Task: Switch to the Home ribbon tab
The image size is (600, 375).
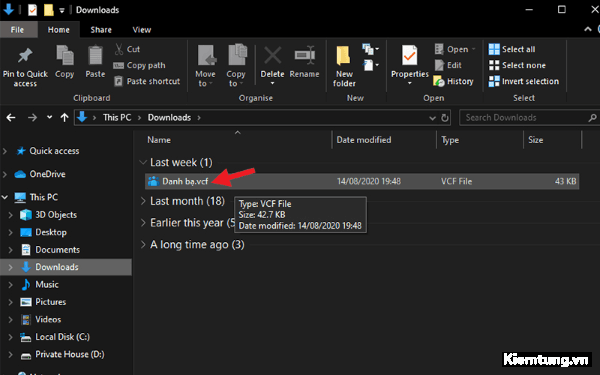Action: pyautogui.click(x=59, y=30)
